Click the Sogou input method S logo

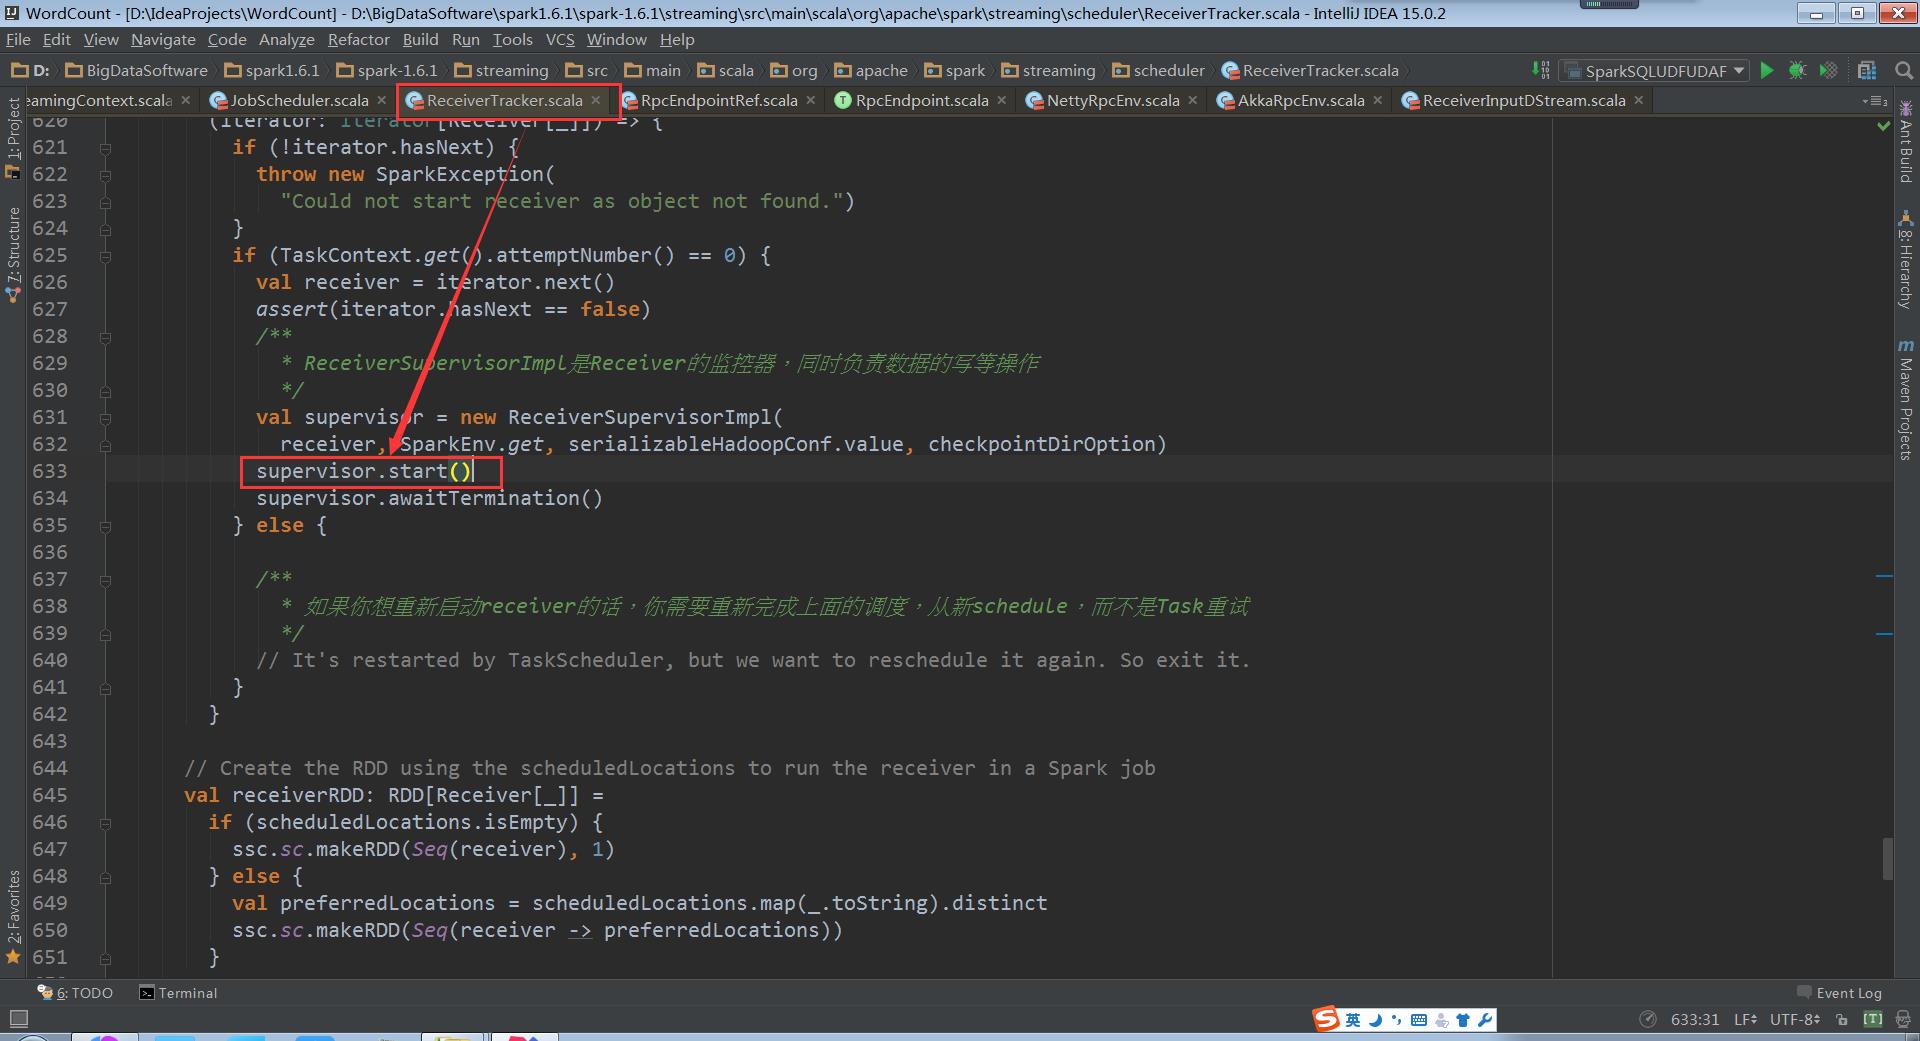[x=1326, y=1019]
